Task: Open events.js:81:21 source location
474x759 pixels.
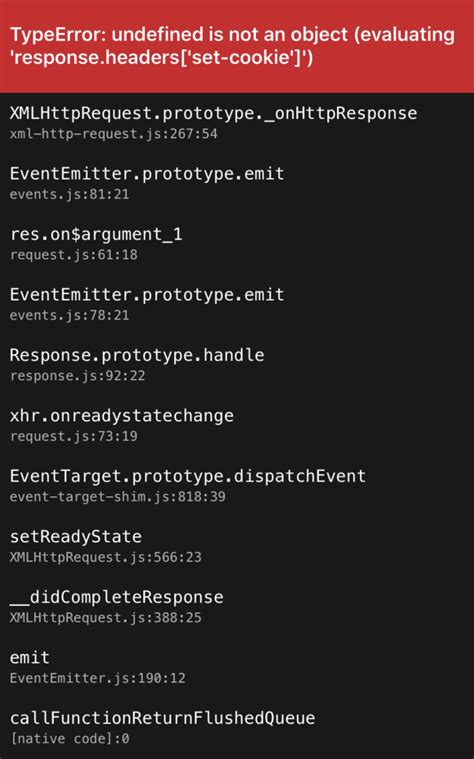Action: click(x=70, y=195)
